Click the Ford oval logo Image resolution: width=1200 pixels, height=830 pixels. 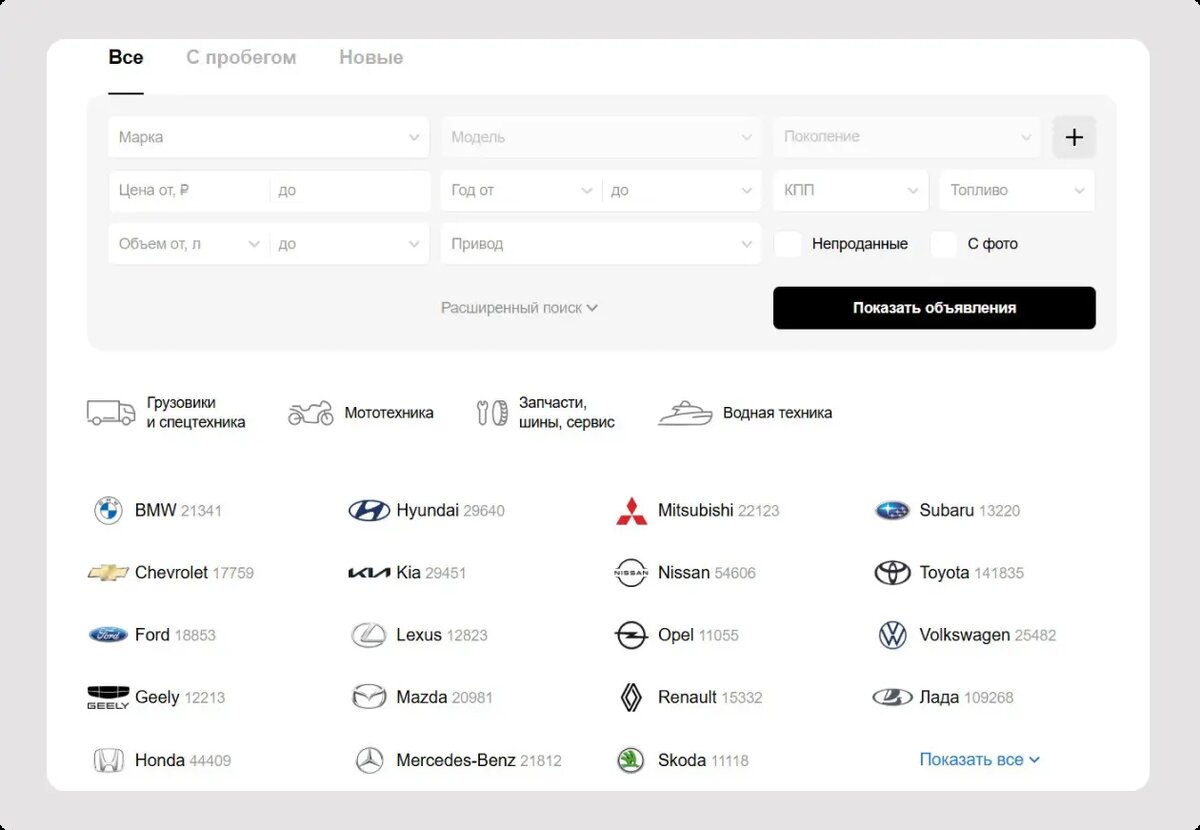[x=108, y=635]
